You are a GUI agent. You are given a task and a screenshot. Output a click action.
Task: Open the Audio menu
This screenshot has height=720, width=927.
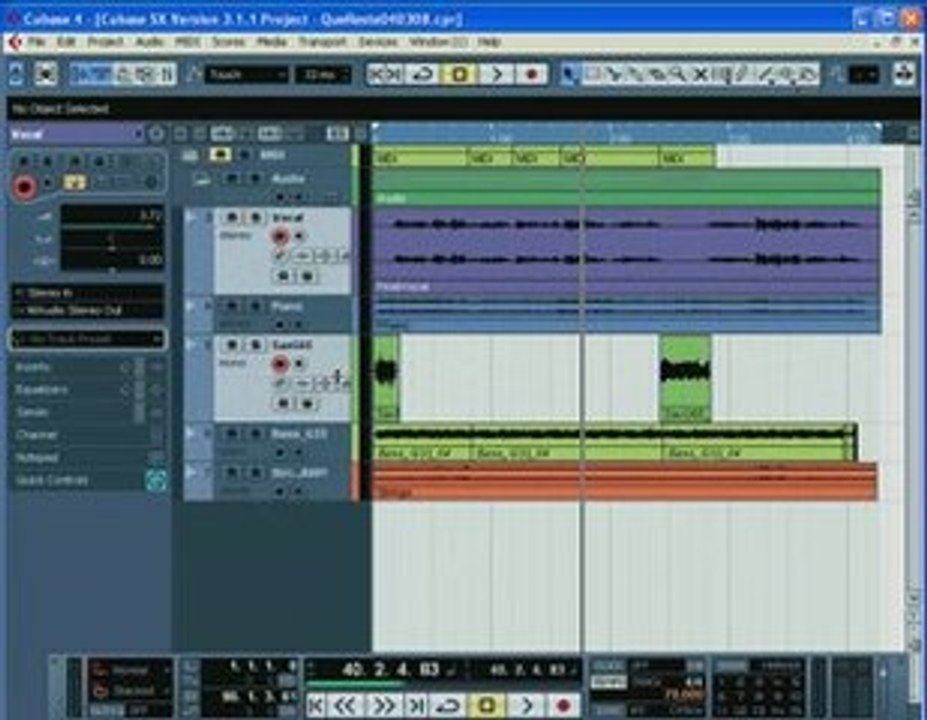[149, 42]
